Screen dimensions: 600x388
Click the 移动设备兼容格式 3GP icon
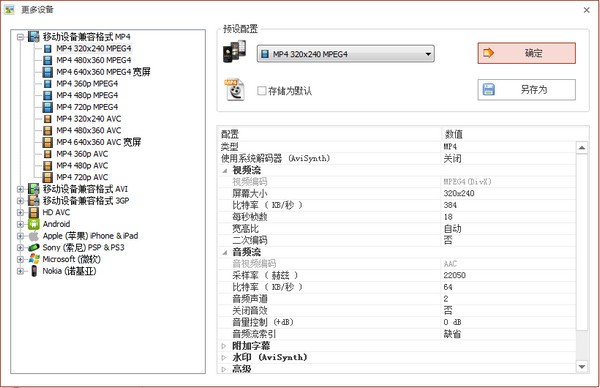click(x=34, y=201)
